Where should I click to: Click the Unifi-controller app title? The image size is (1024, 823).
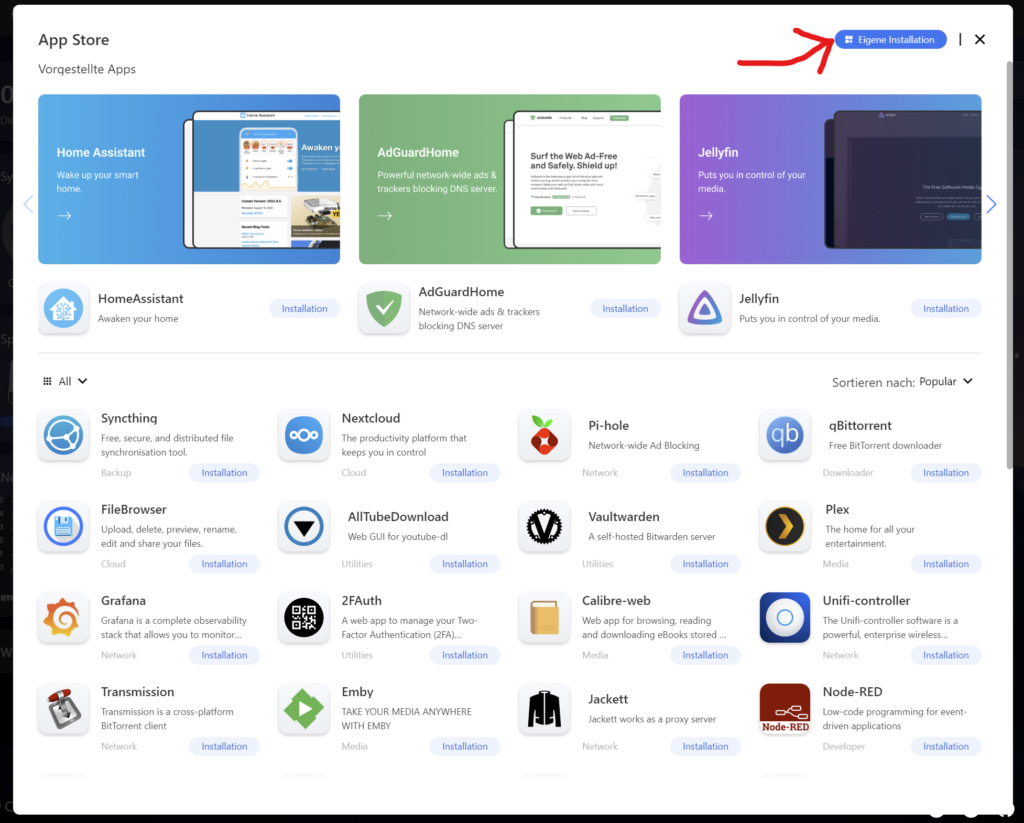click(x=866, y=600)
